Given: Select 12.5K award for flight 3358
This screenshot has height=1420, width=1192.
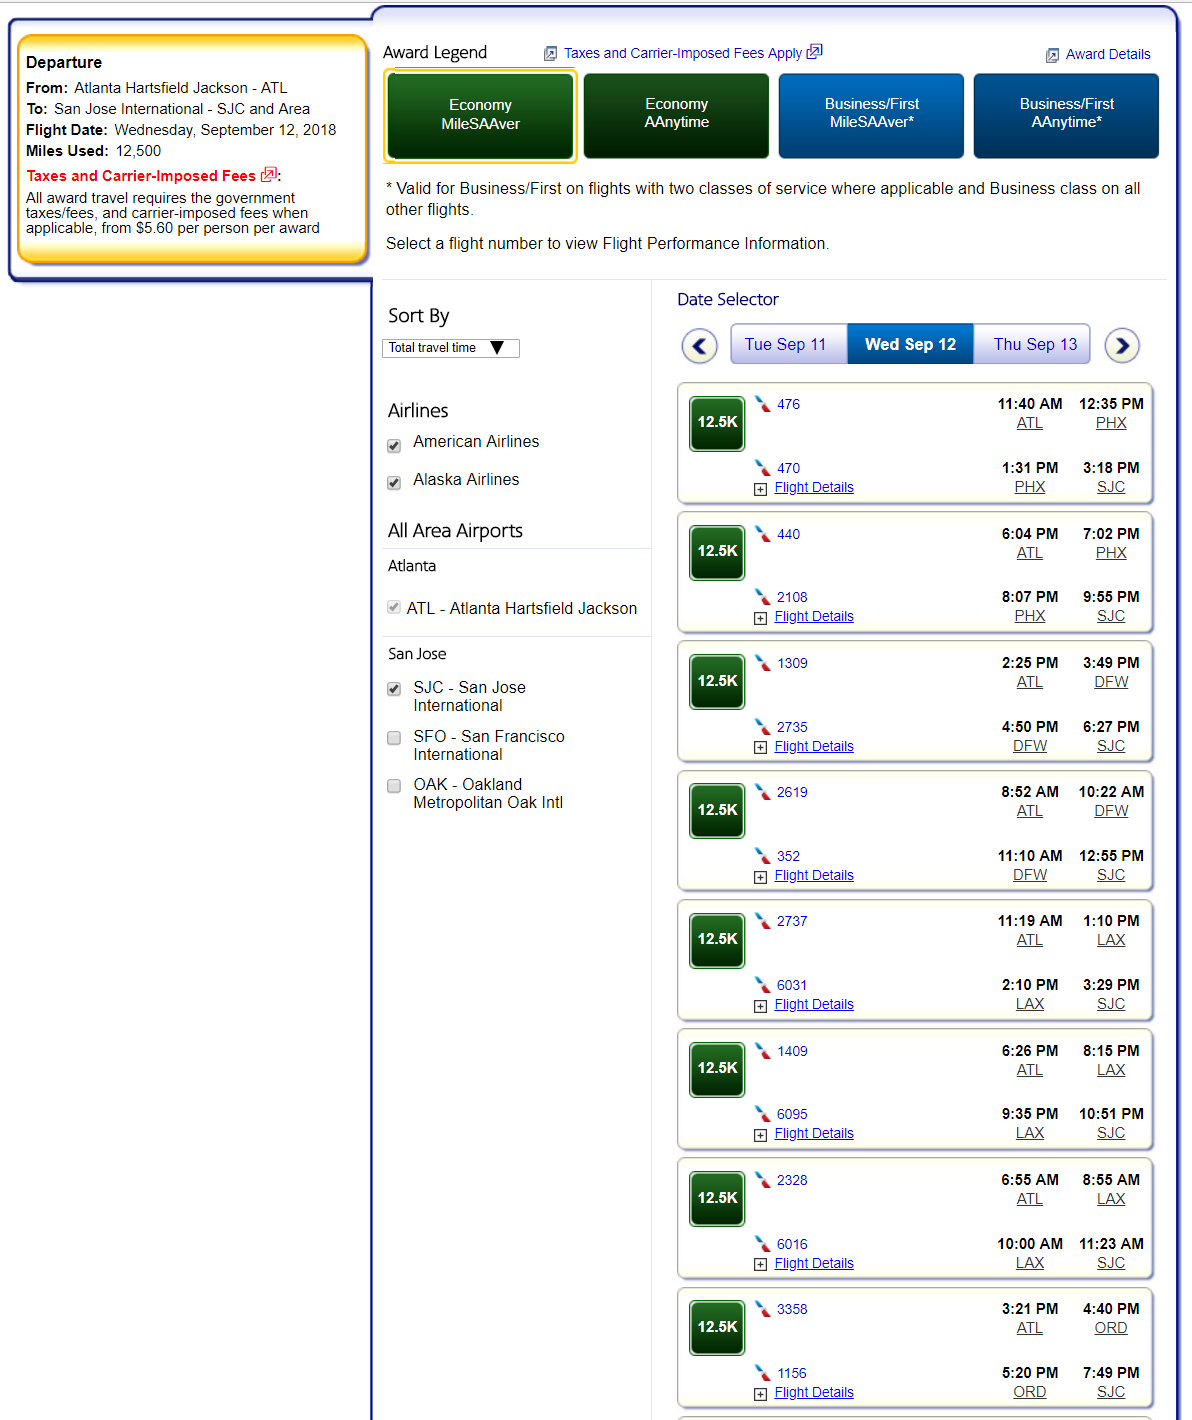Looking at the screenshot, I should click(x=717, y=1327).
